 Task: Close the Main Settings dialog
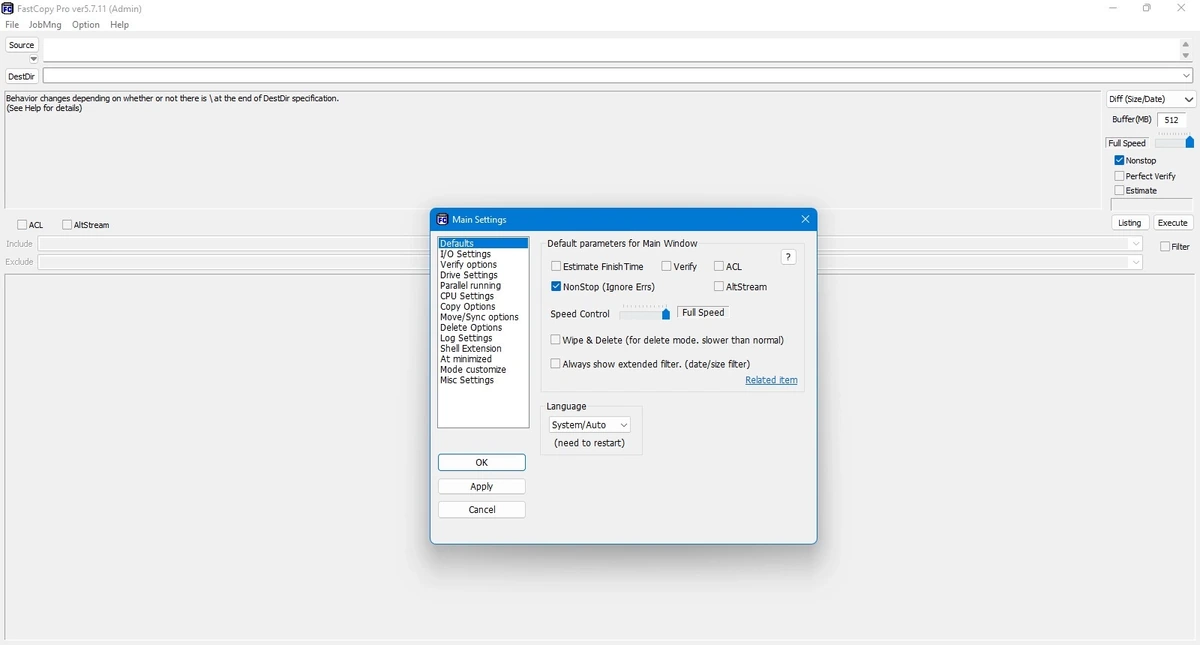pos(805,219)
